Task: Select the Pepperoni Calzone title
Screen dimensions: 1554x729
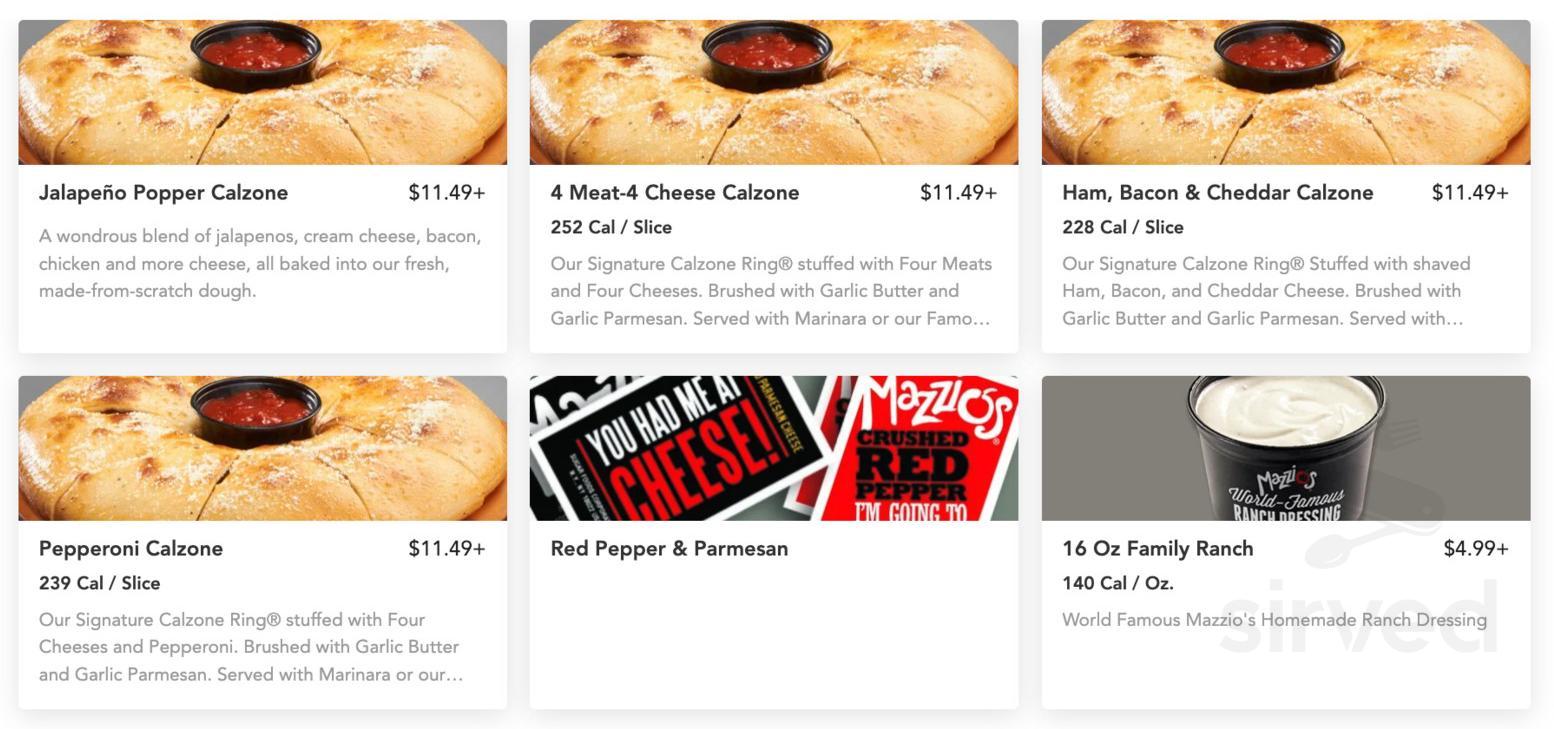Action: (x=130, y=548)
